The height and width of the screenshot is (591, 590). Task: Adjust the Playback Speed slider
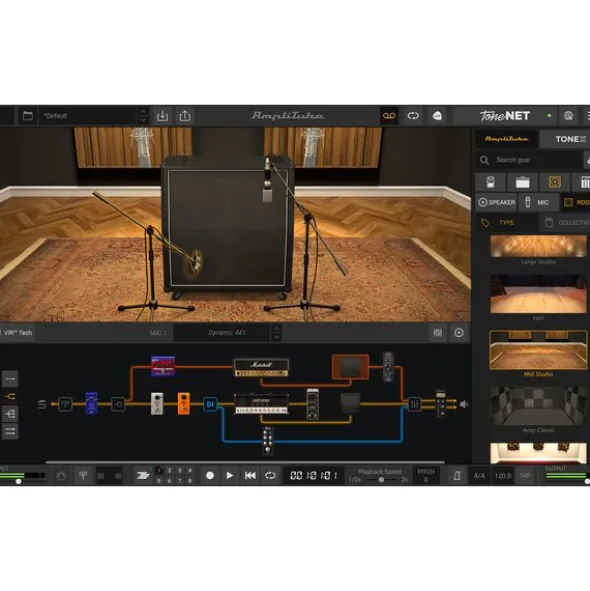tap(381, 480)
